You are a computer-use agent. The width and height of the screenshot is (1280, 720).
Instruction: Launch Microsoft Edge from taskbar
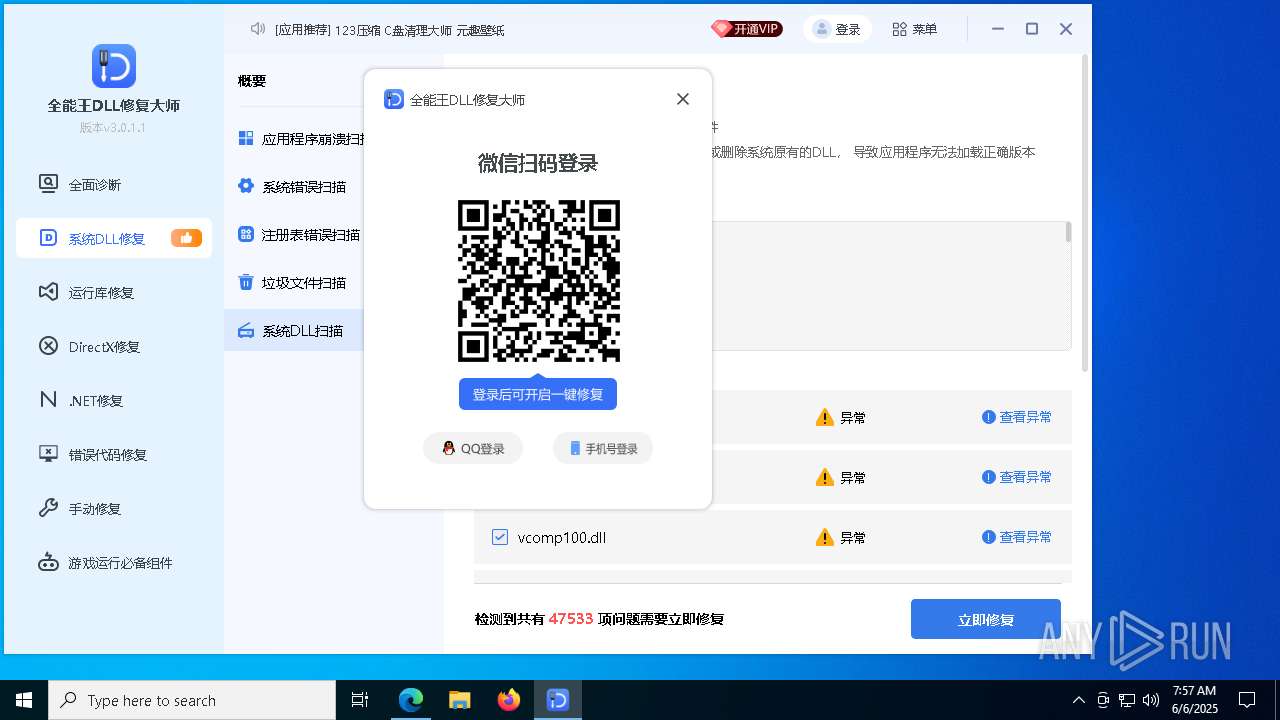tap(411, 700)
